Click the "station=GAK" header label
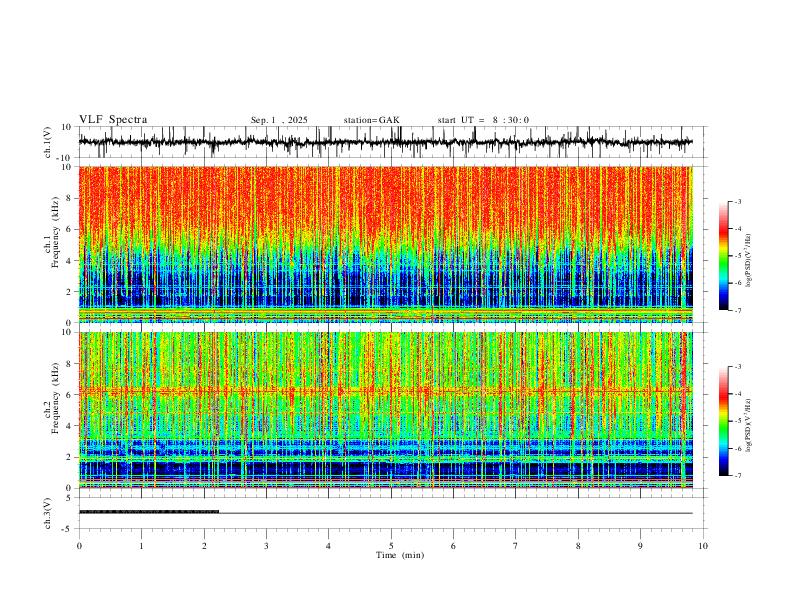Viewport: 792px width, 612px height. point(371,120)
